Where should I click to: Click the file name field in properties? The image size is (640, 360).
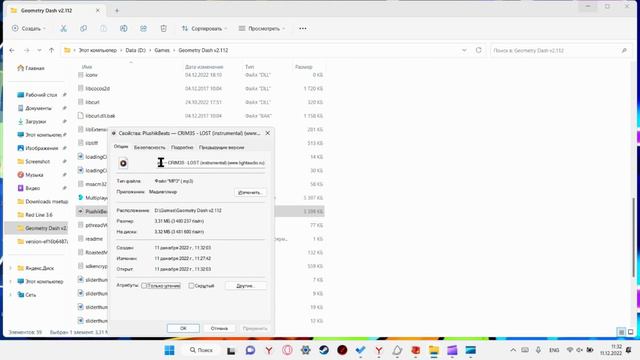pos(211,163)
